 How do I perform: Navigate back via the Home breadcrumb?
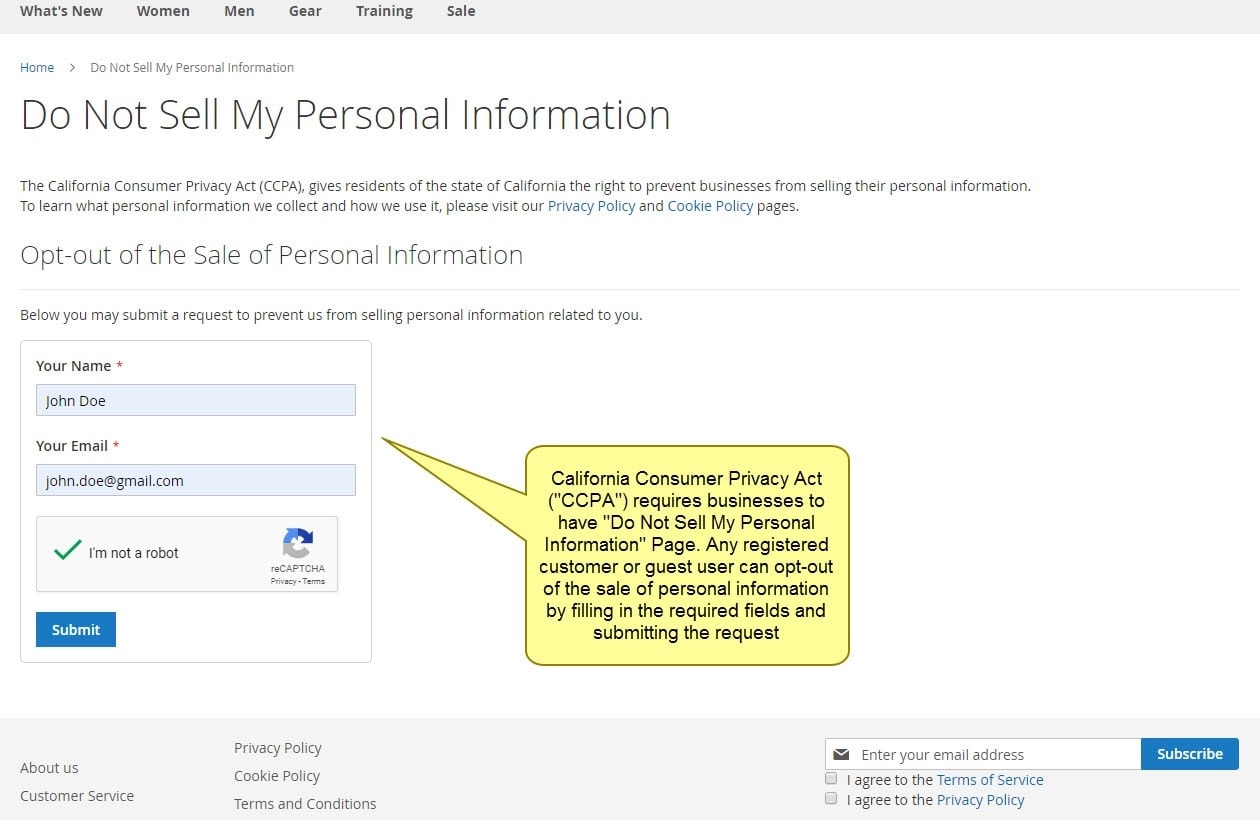37,67
